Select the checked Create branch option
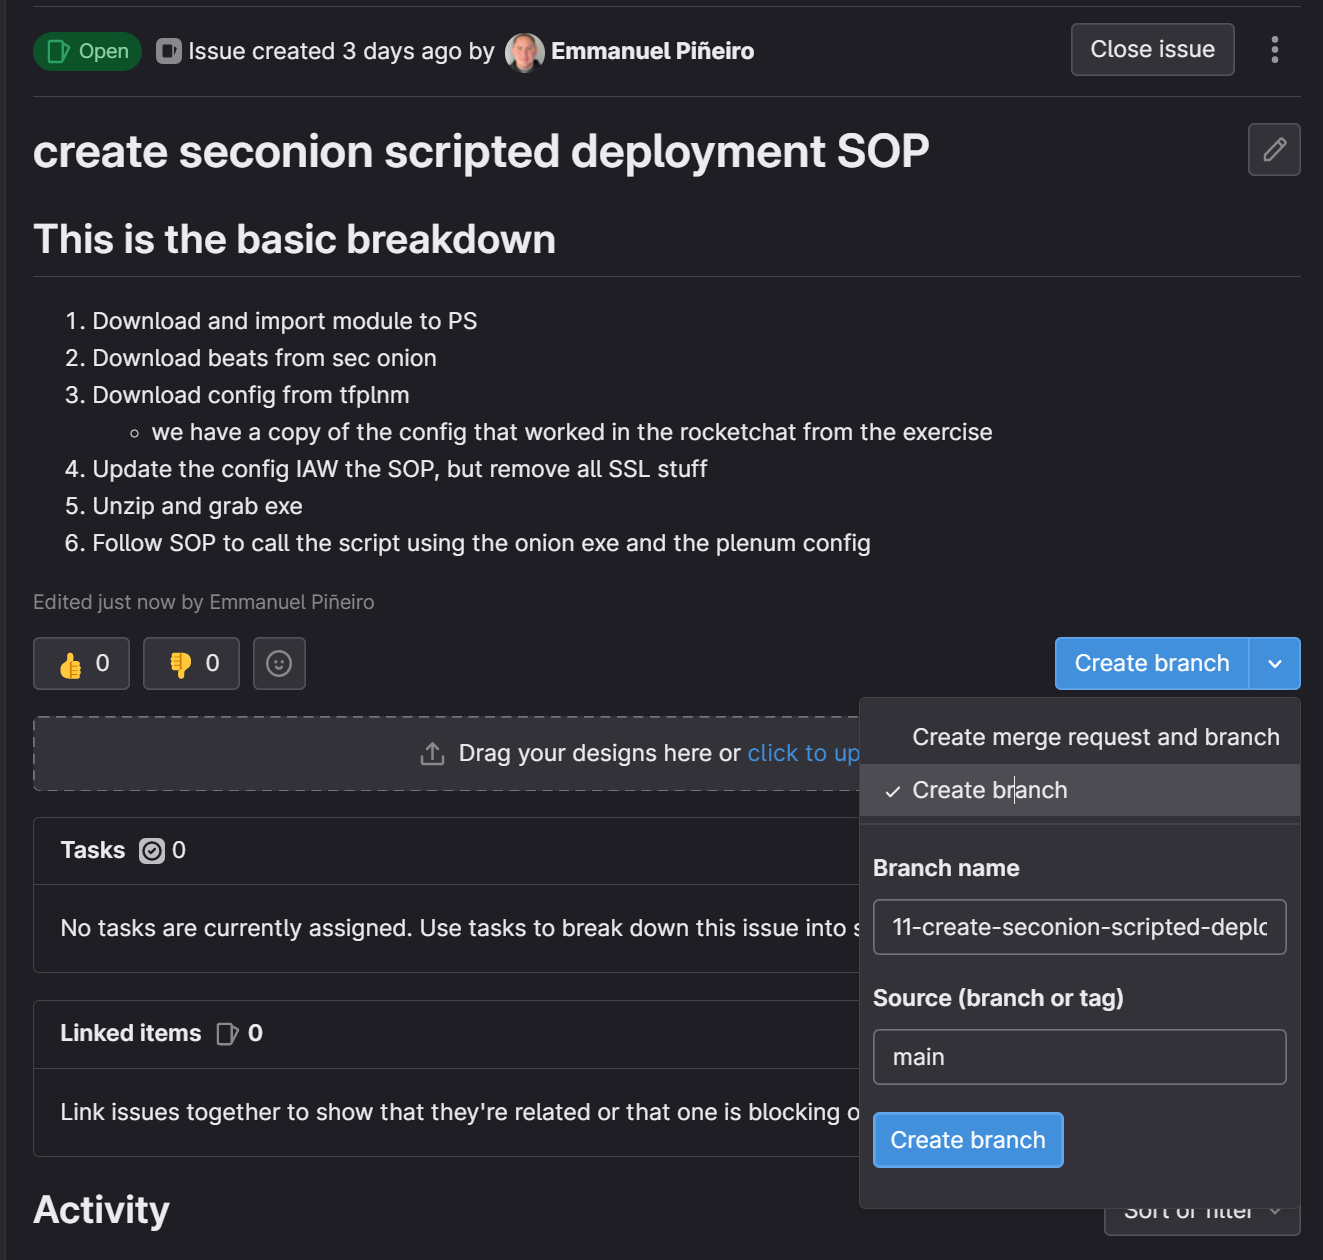The height and width of the screenshot is (1260, 1323). point(1080,790)
